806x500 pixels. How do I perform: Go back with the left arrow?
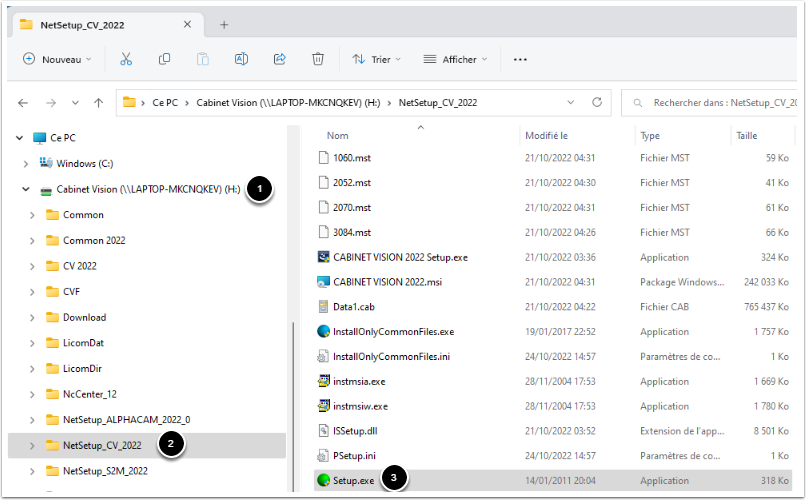[23, 103]
